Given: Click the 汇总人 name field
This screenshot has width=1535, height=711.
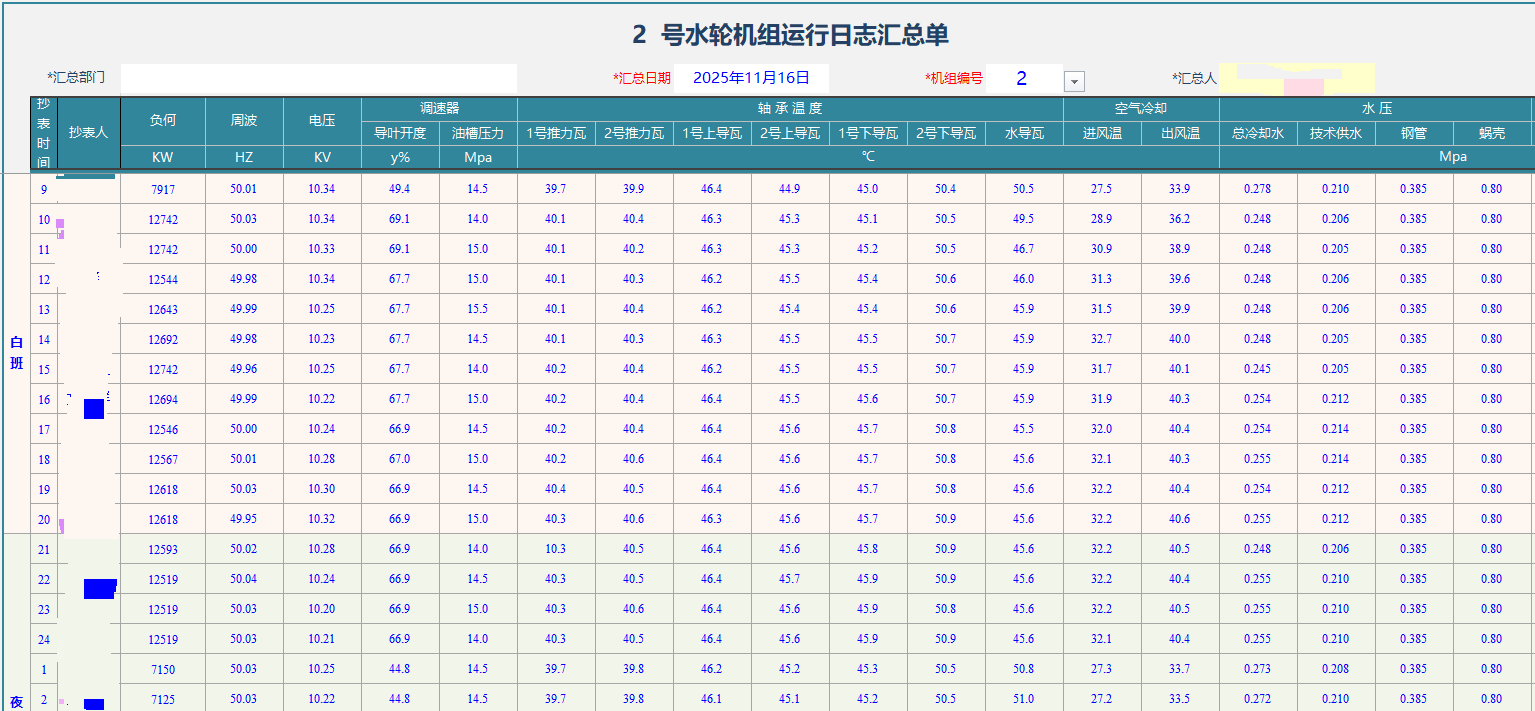Looking at the screenshot, I should click(x=1304, y=79).
